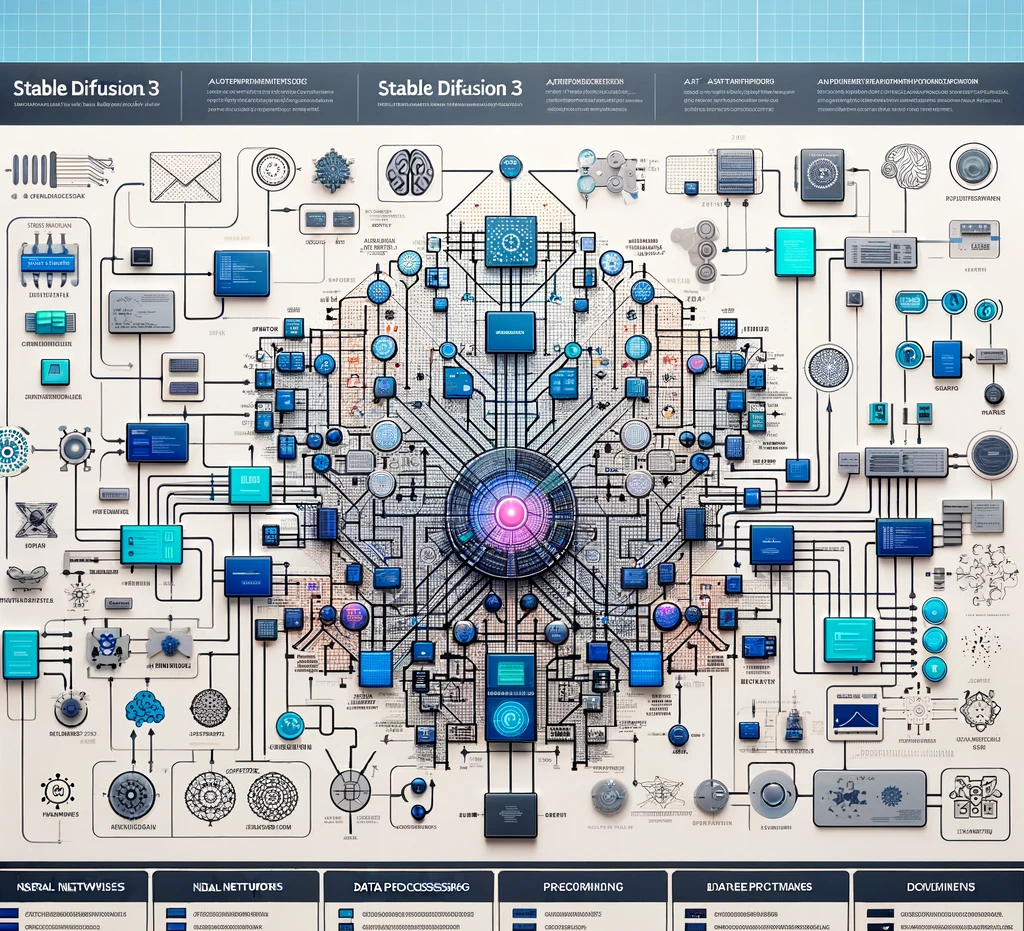Select the DOVMINENS tab
This screenshot has width=1024, height=931.
point(940,887)
